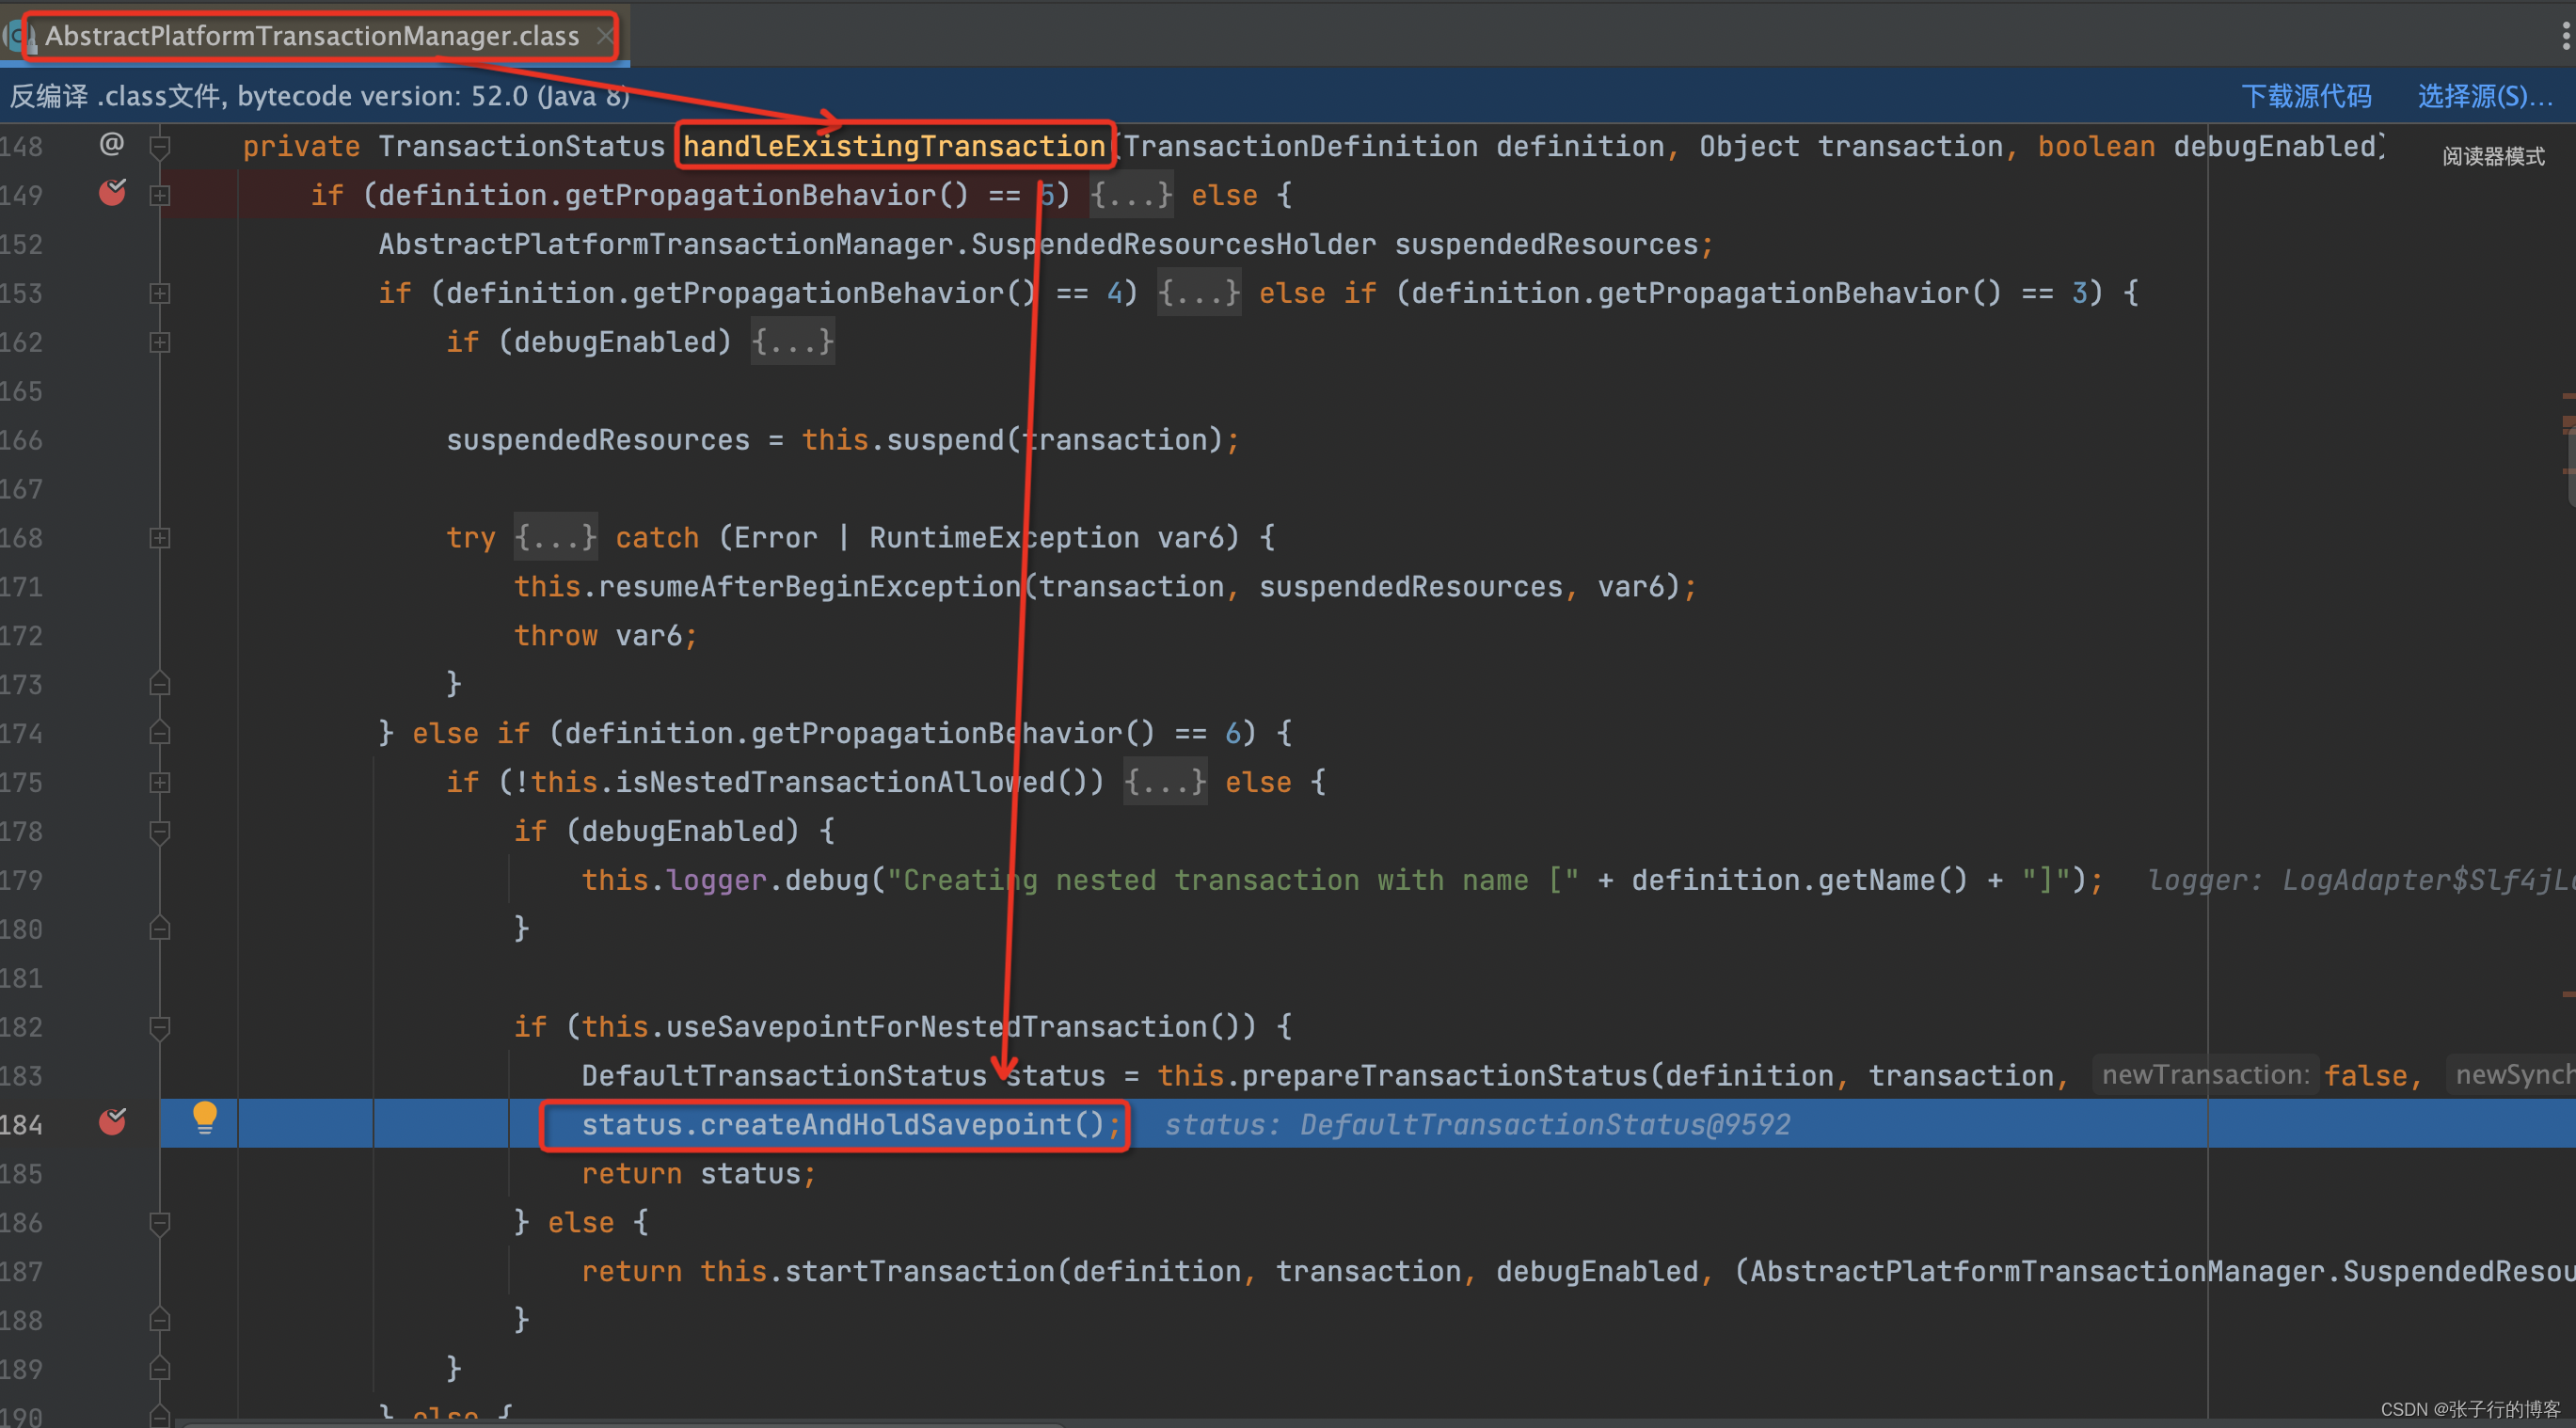Expand the folded block at line 153
Screen dimensions: 2576x1428
[159, 294]
